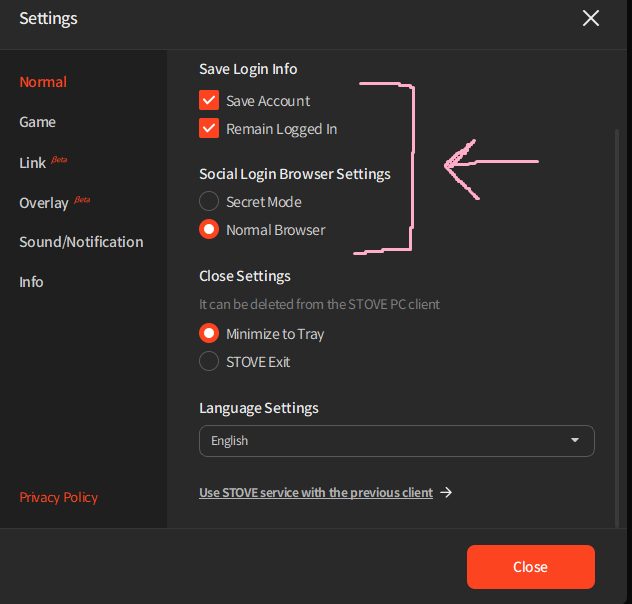Click the dropdown arrow in the language selector
The image size is (632, 604).
pos(575,440)
